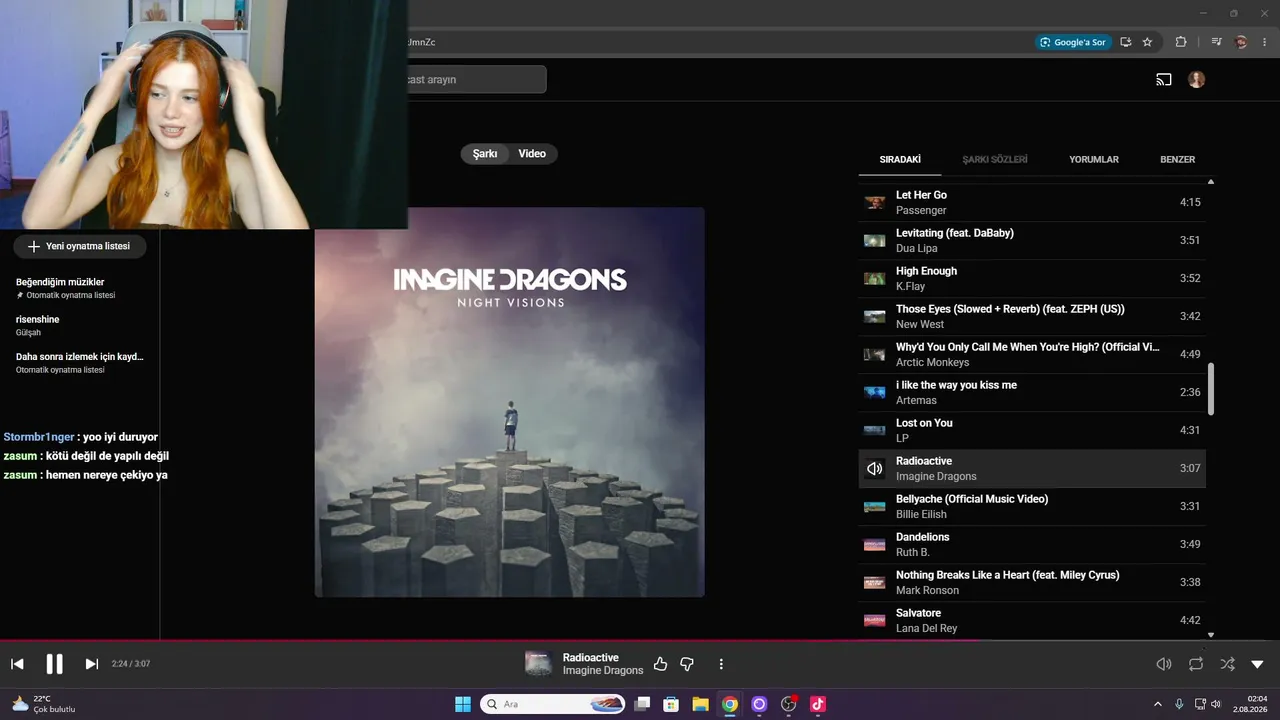Open the Chrome profile avatar
The height and width of the screenshot is (720, 1280).
1242,42
